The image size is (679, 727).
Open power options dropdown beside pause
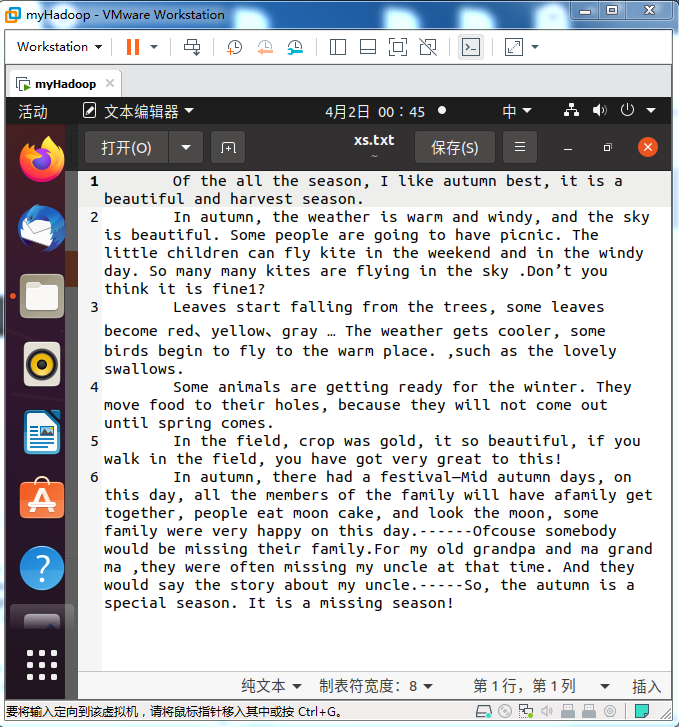154,47
